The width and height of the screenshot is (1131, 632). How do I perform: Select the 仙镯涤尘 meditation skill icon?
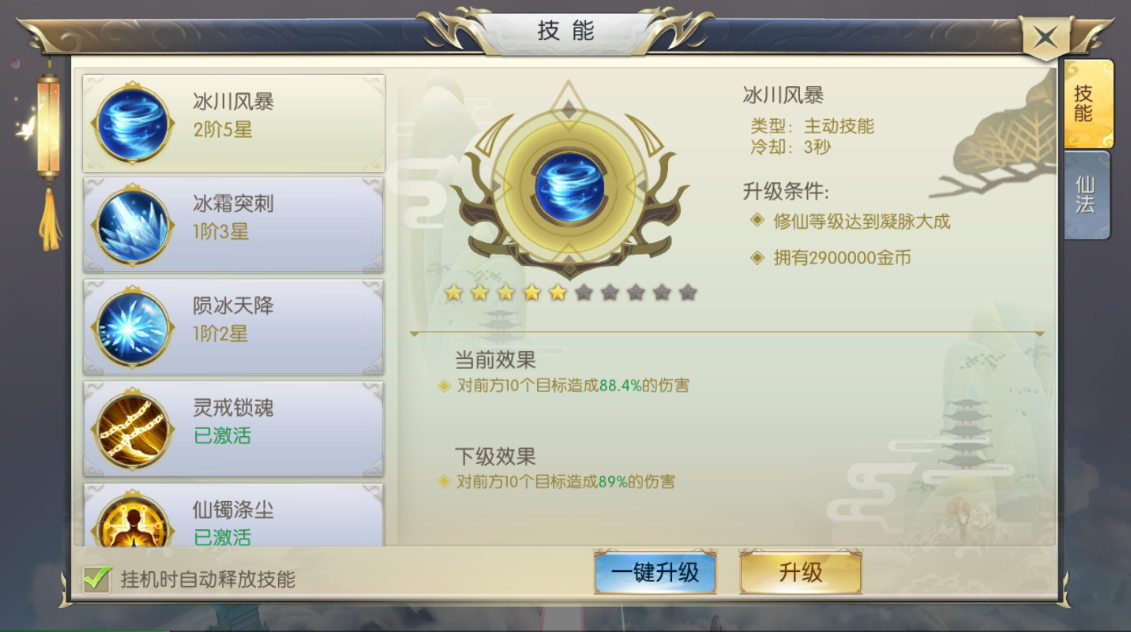(133, 521)
